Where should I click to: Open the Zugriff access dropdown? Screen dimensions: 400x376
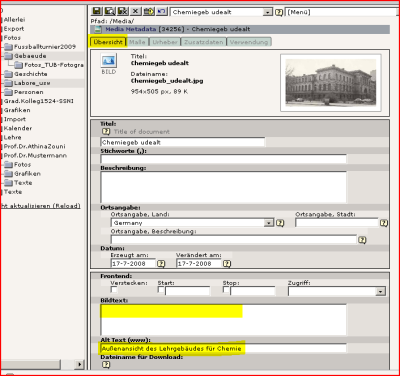(380, 291)
